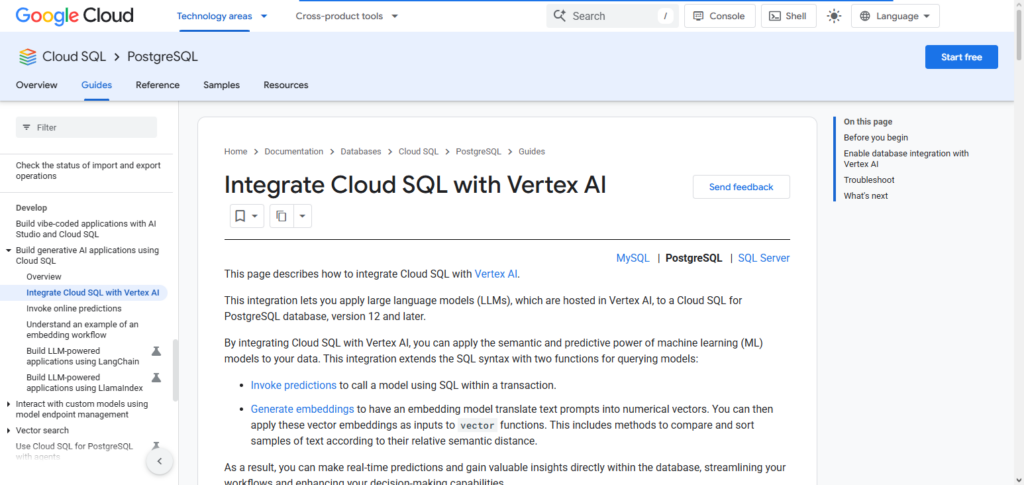Click the Google Cloud logo
The height and width of the screenshot is (485, 1024).
pos(74,16)
